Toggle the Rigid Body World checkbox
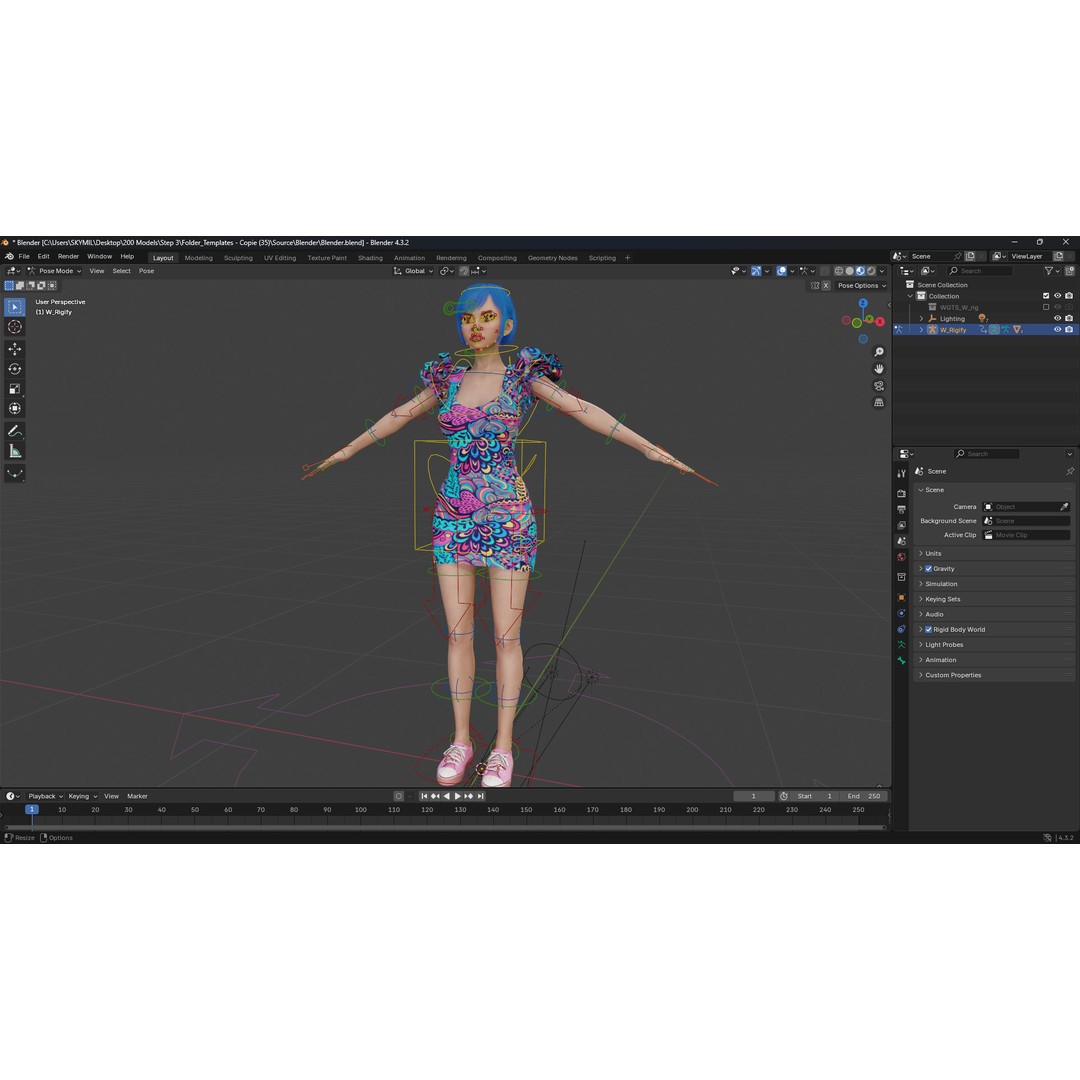 point(928,630)
